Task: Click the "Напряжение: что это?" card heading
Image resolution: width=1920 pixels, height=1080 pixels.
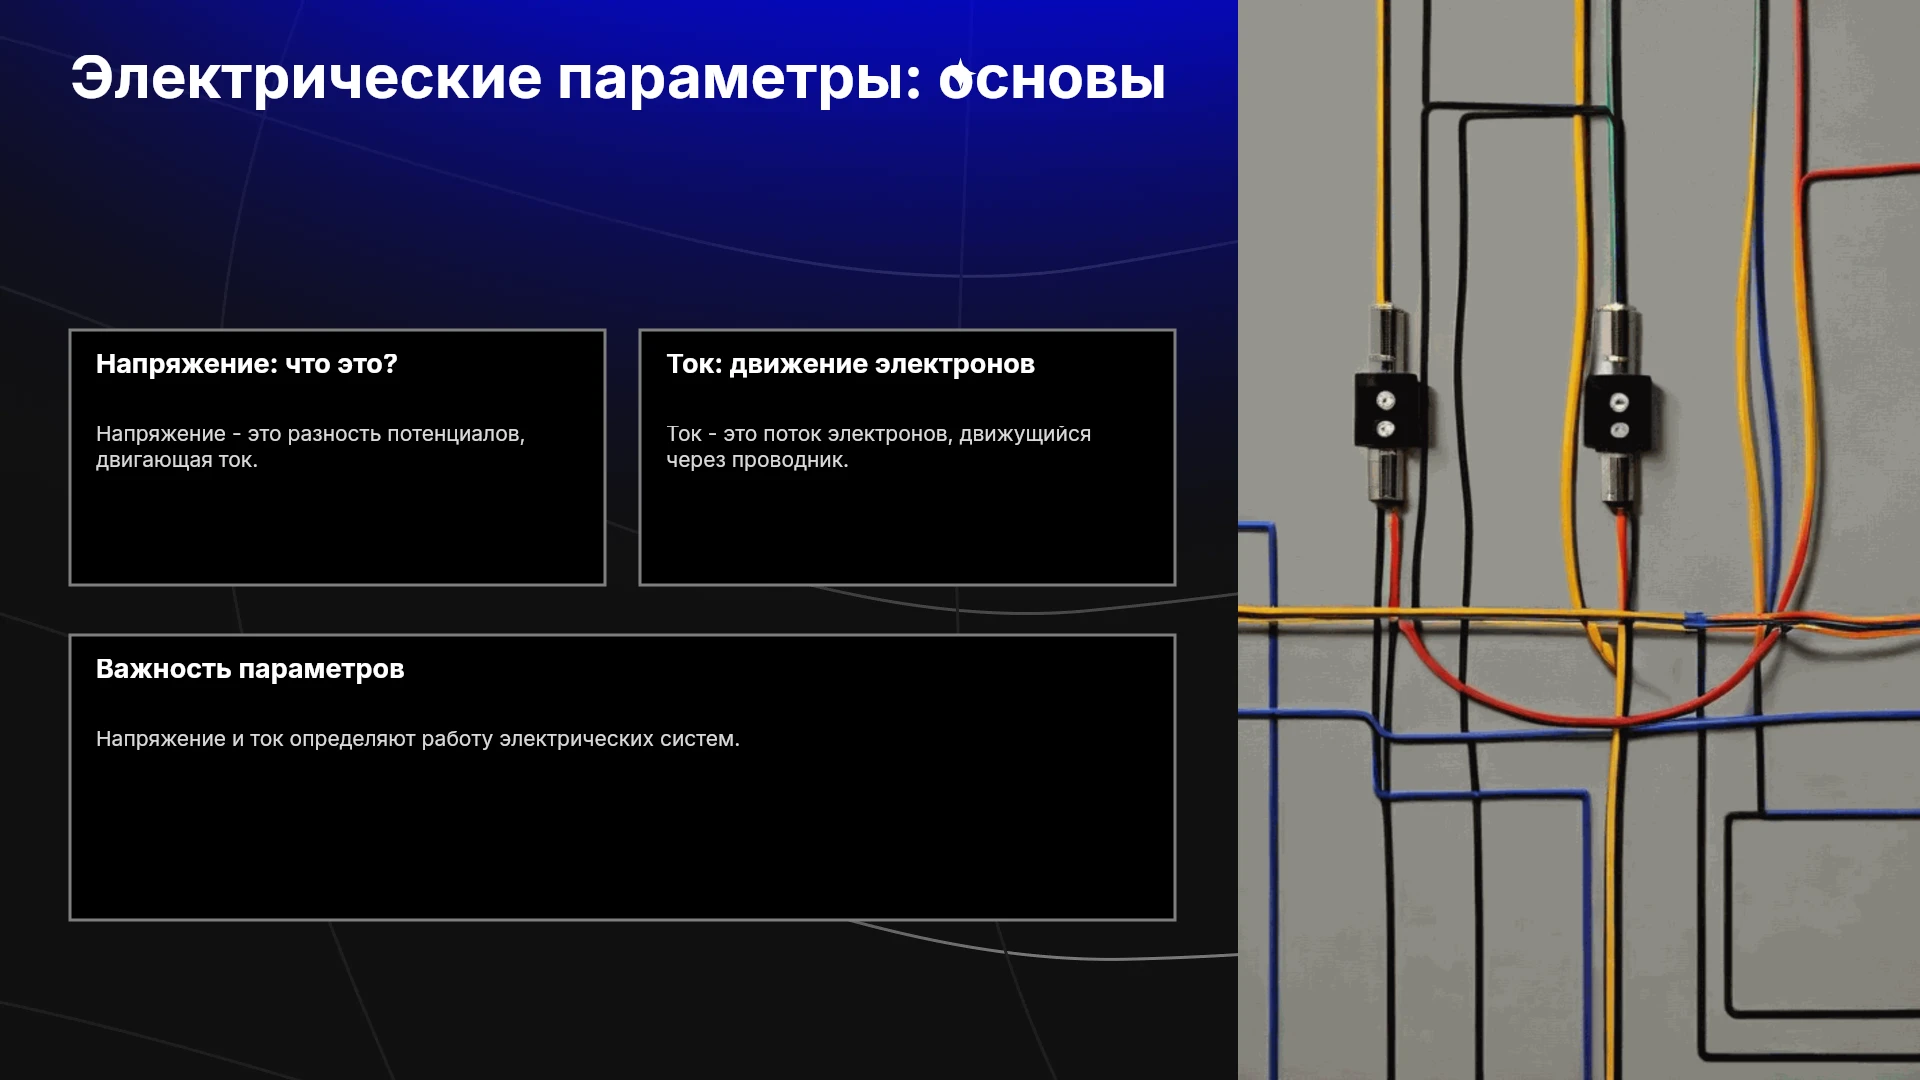Action: tap(247, 364)
